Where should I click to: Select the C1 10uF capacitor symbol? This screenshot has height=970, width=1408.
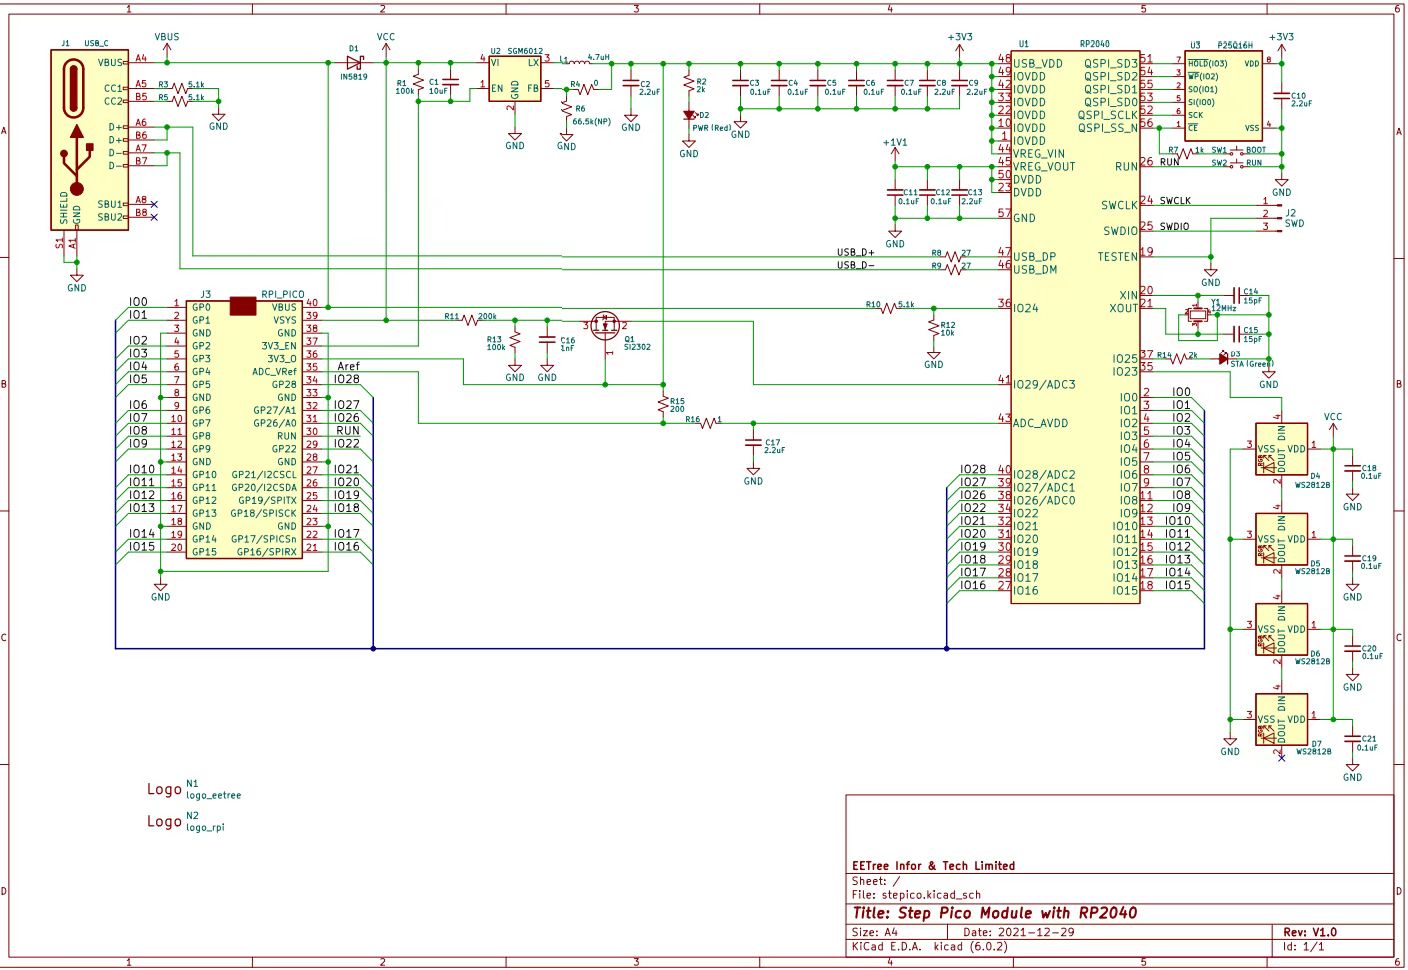450,82
